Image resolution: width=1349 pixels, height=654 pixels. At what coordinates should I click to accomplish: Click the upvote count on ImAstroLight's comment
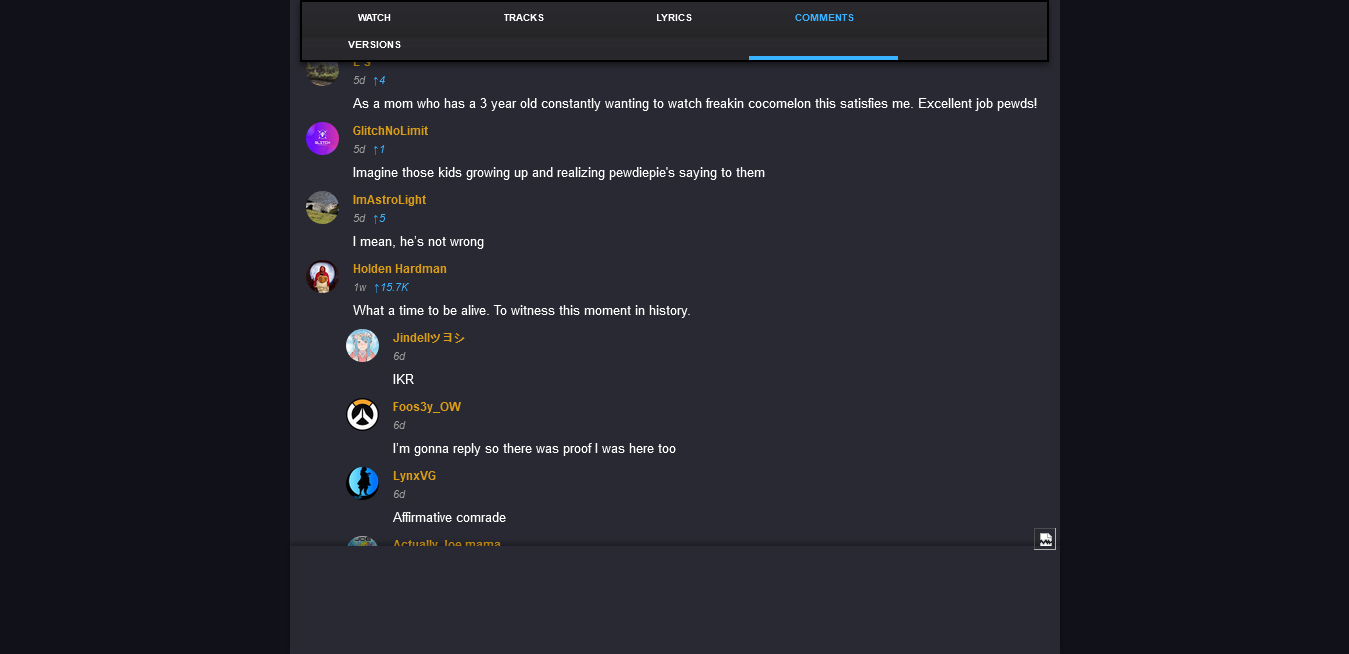(379, 218)
